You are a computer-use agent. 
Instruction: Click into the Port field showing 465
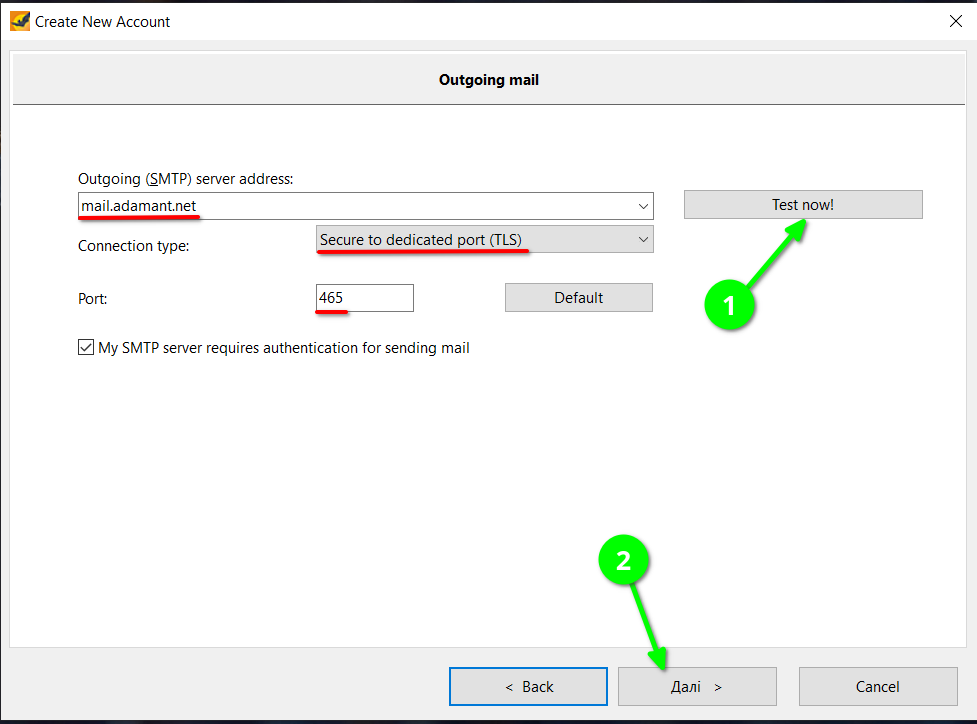point(365,298)
